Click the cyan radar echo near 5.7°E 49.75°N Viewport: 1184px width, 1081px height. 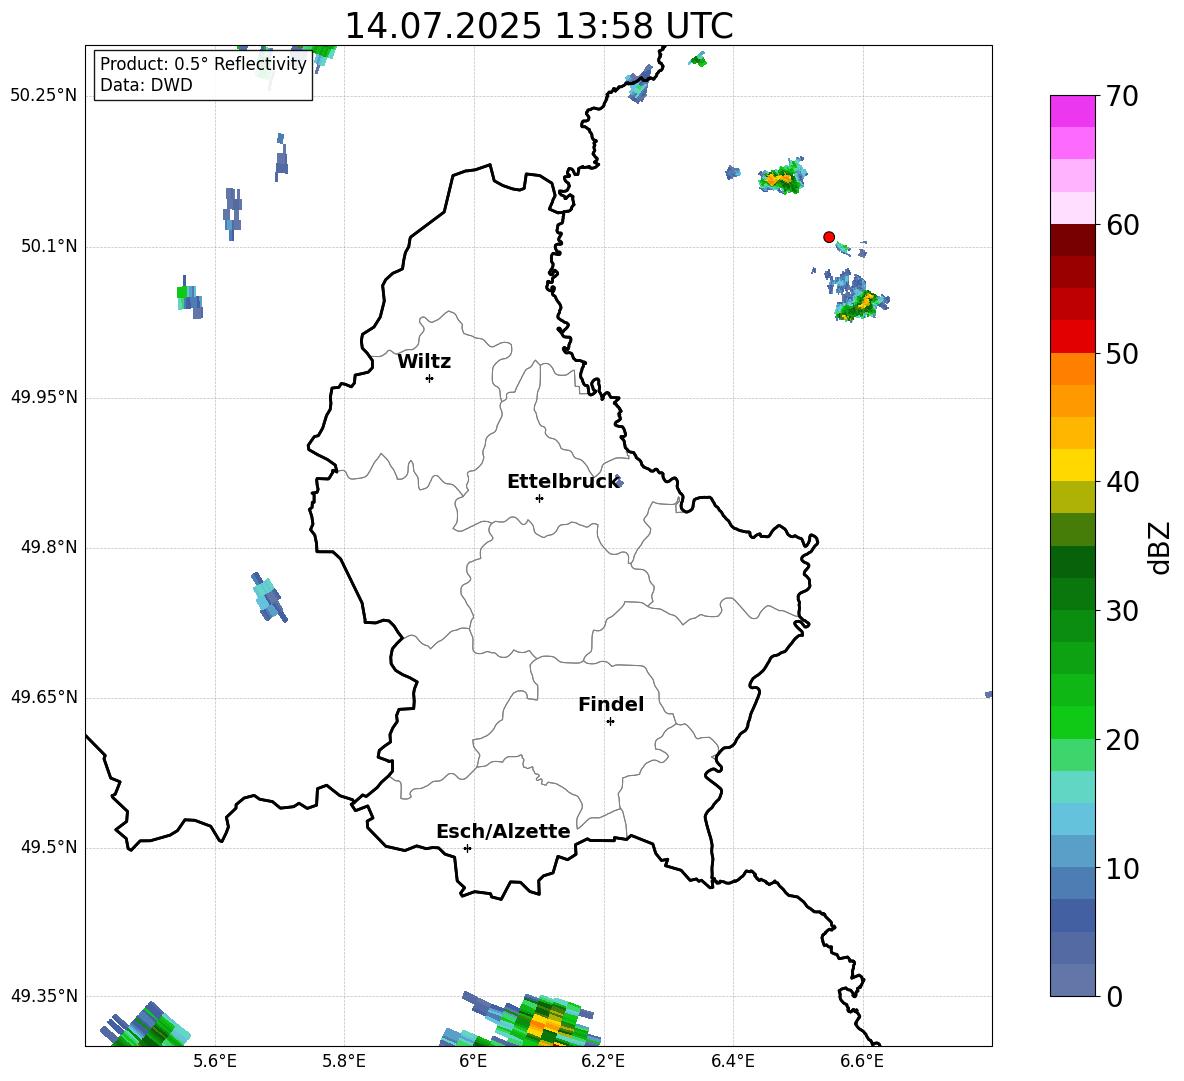click(x=268, y=597)
